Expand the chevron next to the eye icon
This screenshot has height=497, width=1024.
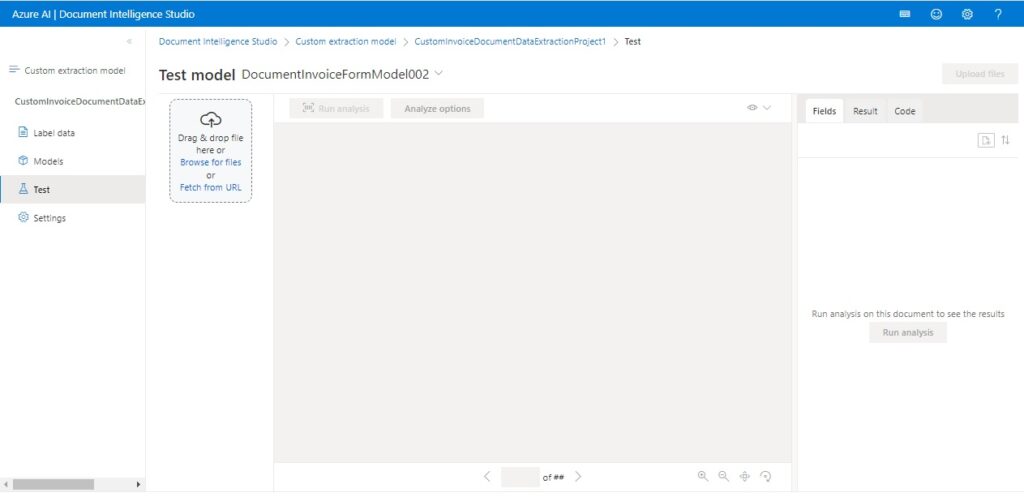pos(767,108)
